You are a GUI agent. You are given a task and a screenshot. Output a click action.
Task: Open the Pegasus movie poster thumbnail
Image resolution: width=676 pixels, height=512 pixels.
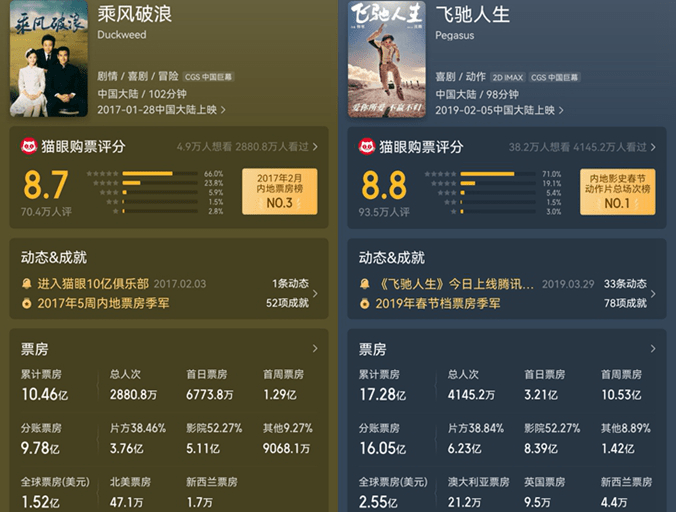[x=387, y=59]
